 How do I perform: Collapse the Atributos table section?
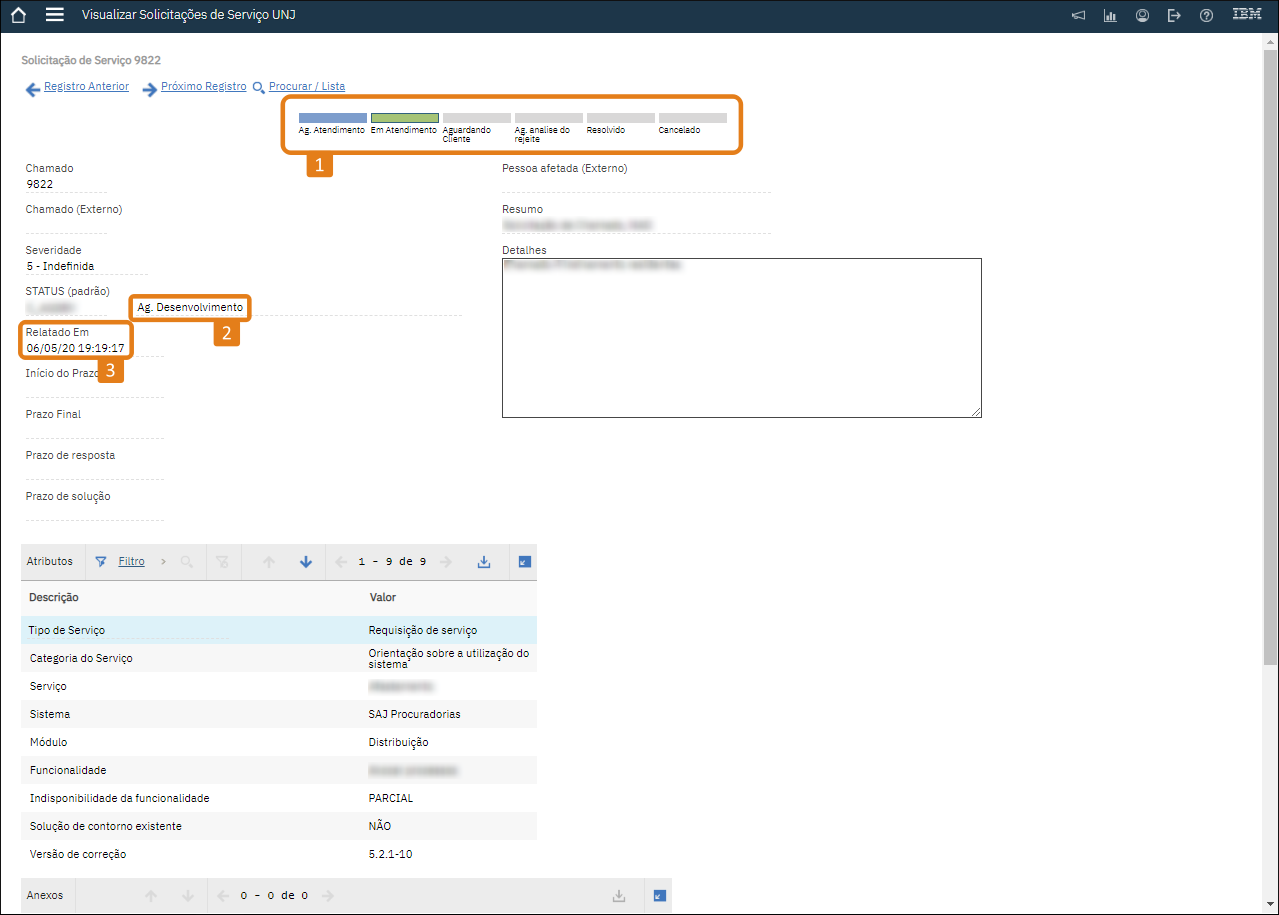[525, 562]
